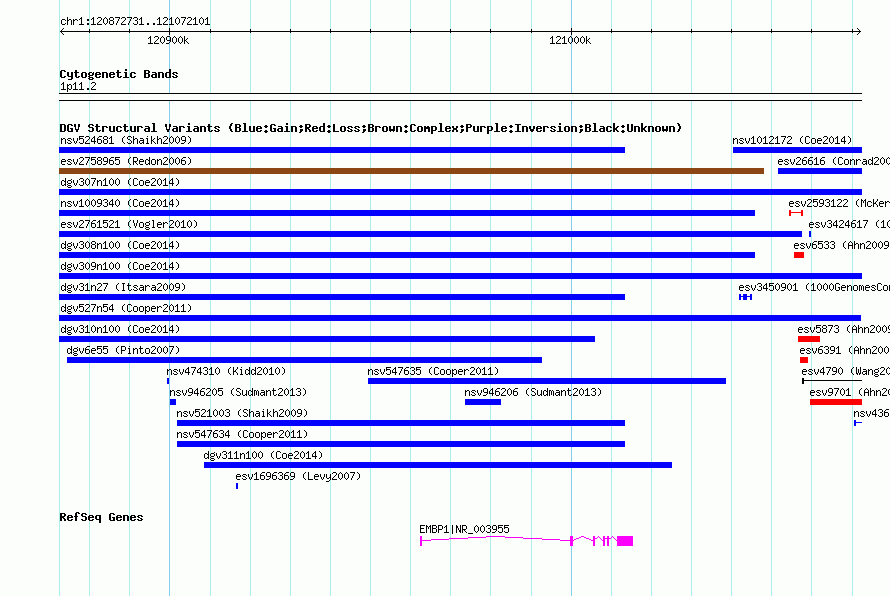Click the tiny blue esv1696369 variant marker
The height and width of the screenshot is (596, 890).
click(x=237, y=486)
